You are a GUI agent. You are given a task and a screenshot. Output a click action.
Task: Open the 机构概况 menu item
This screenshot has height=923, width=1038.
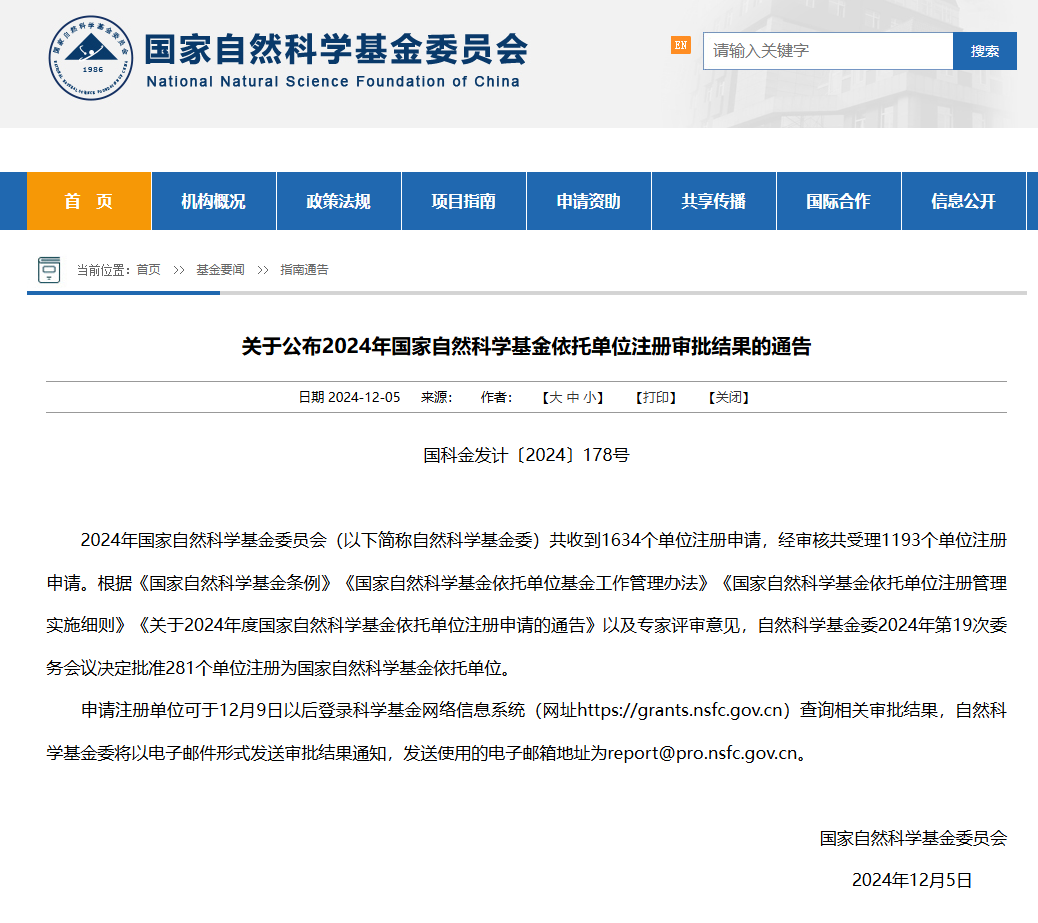(213, 201)
